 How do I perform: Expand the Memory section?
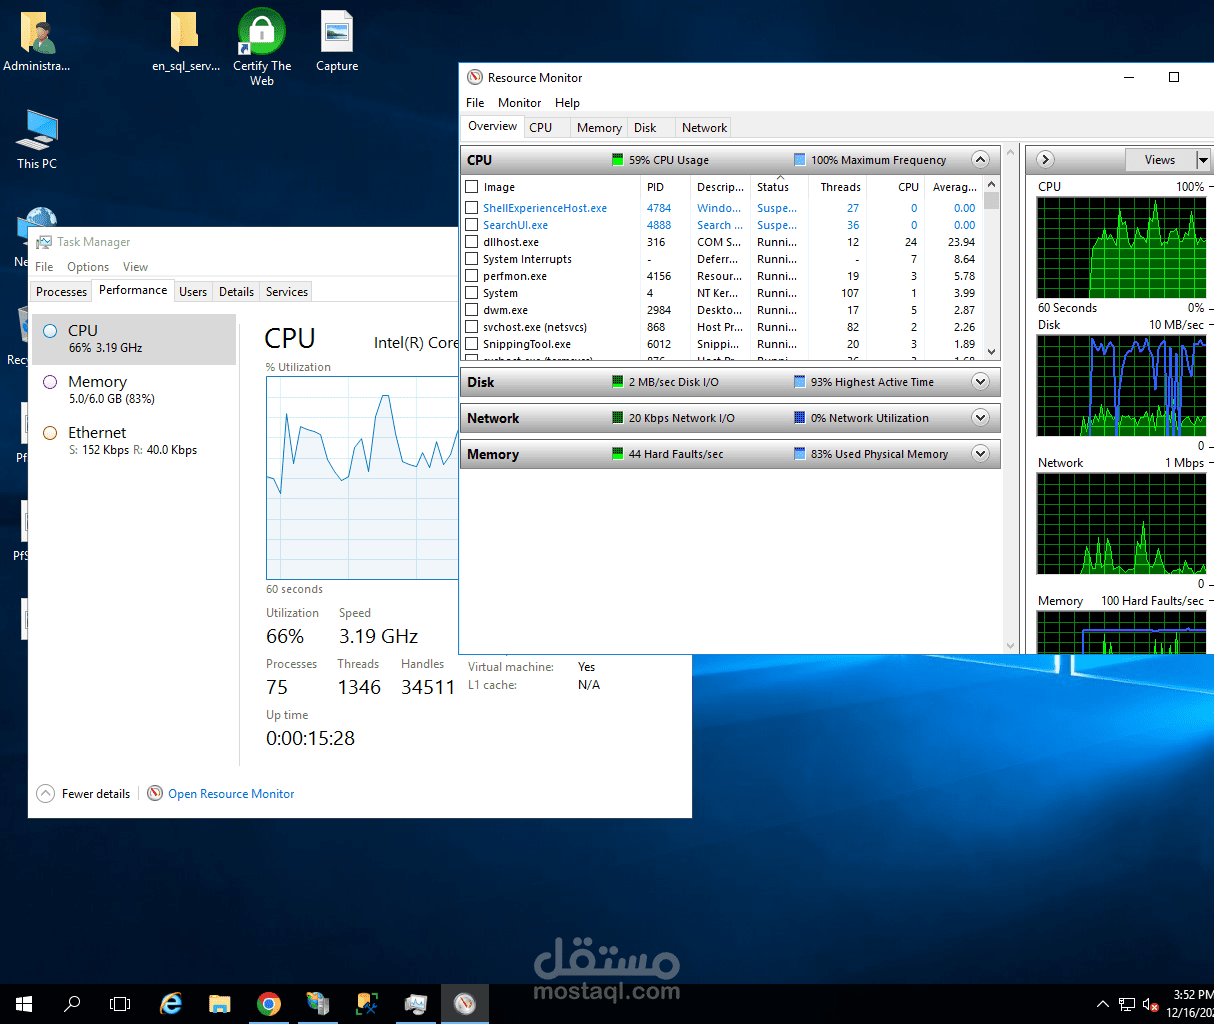coord(980,454)
